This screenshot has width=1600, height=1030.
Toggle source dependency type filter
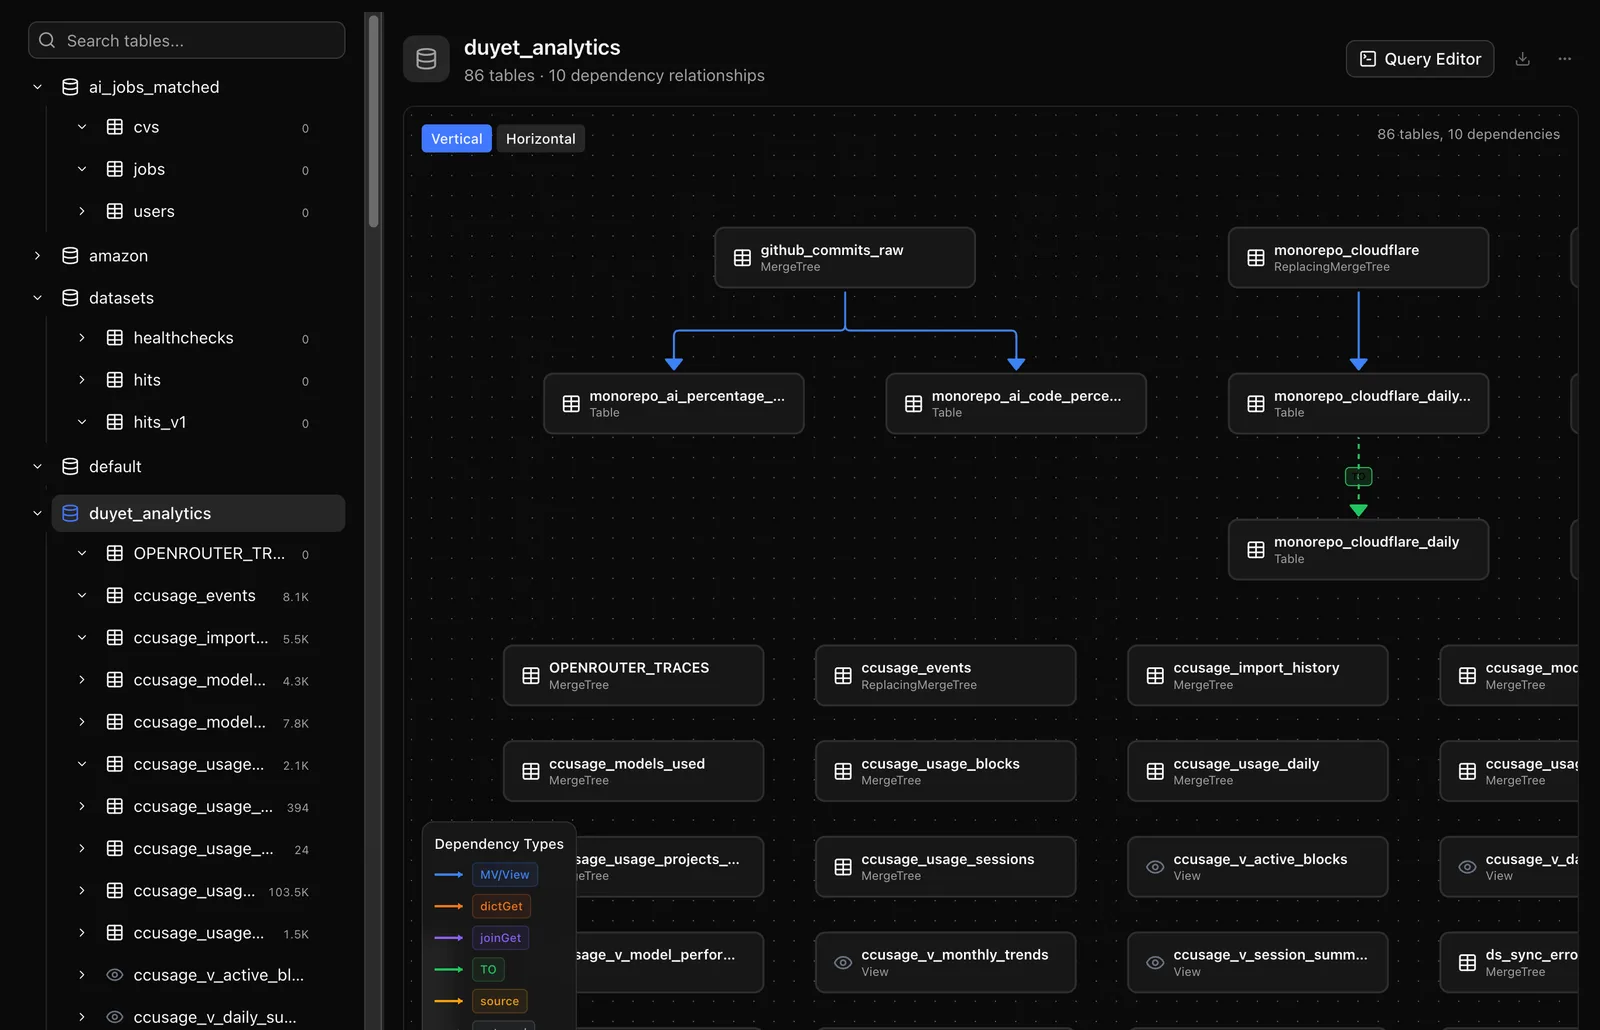pos(499,1001)
